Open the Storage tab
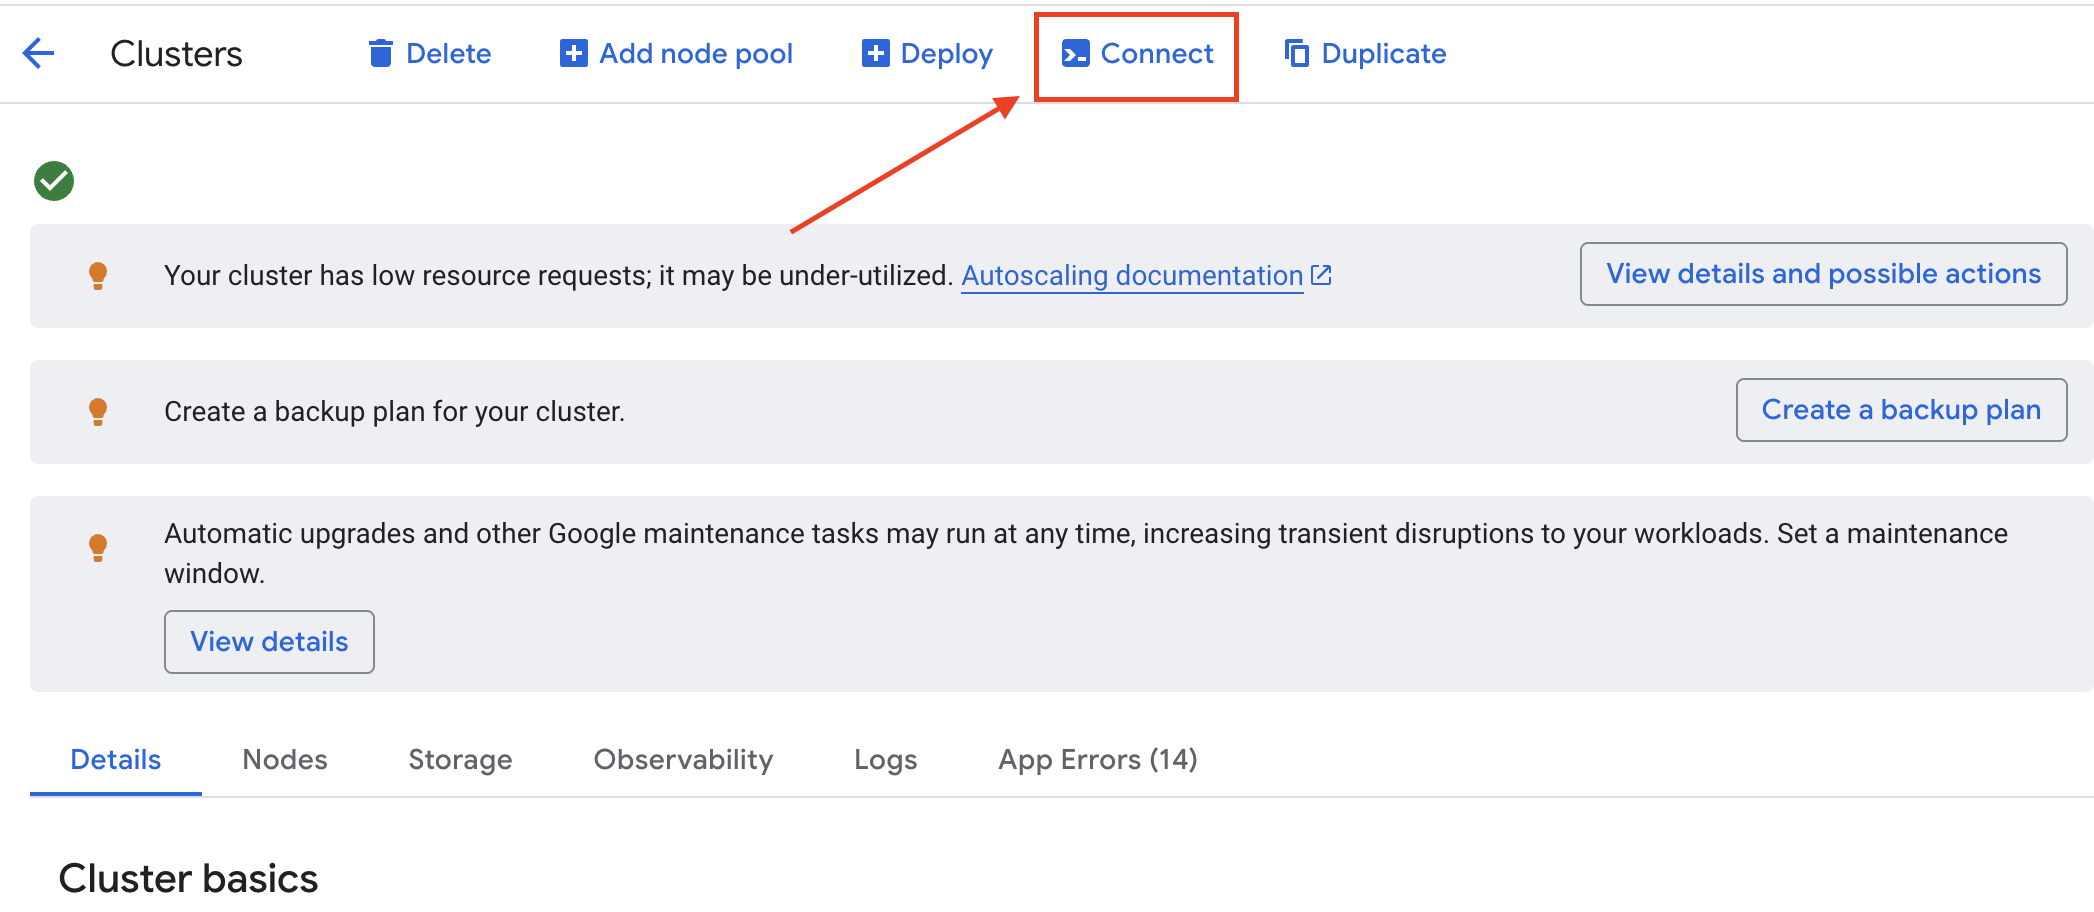 coord(460,759)
